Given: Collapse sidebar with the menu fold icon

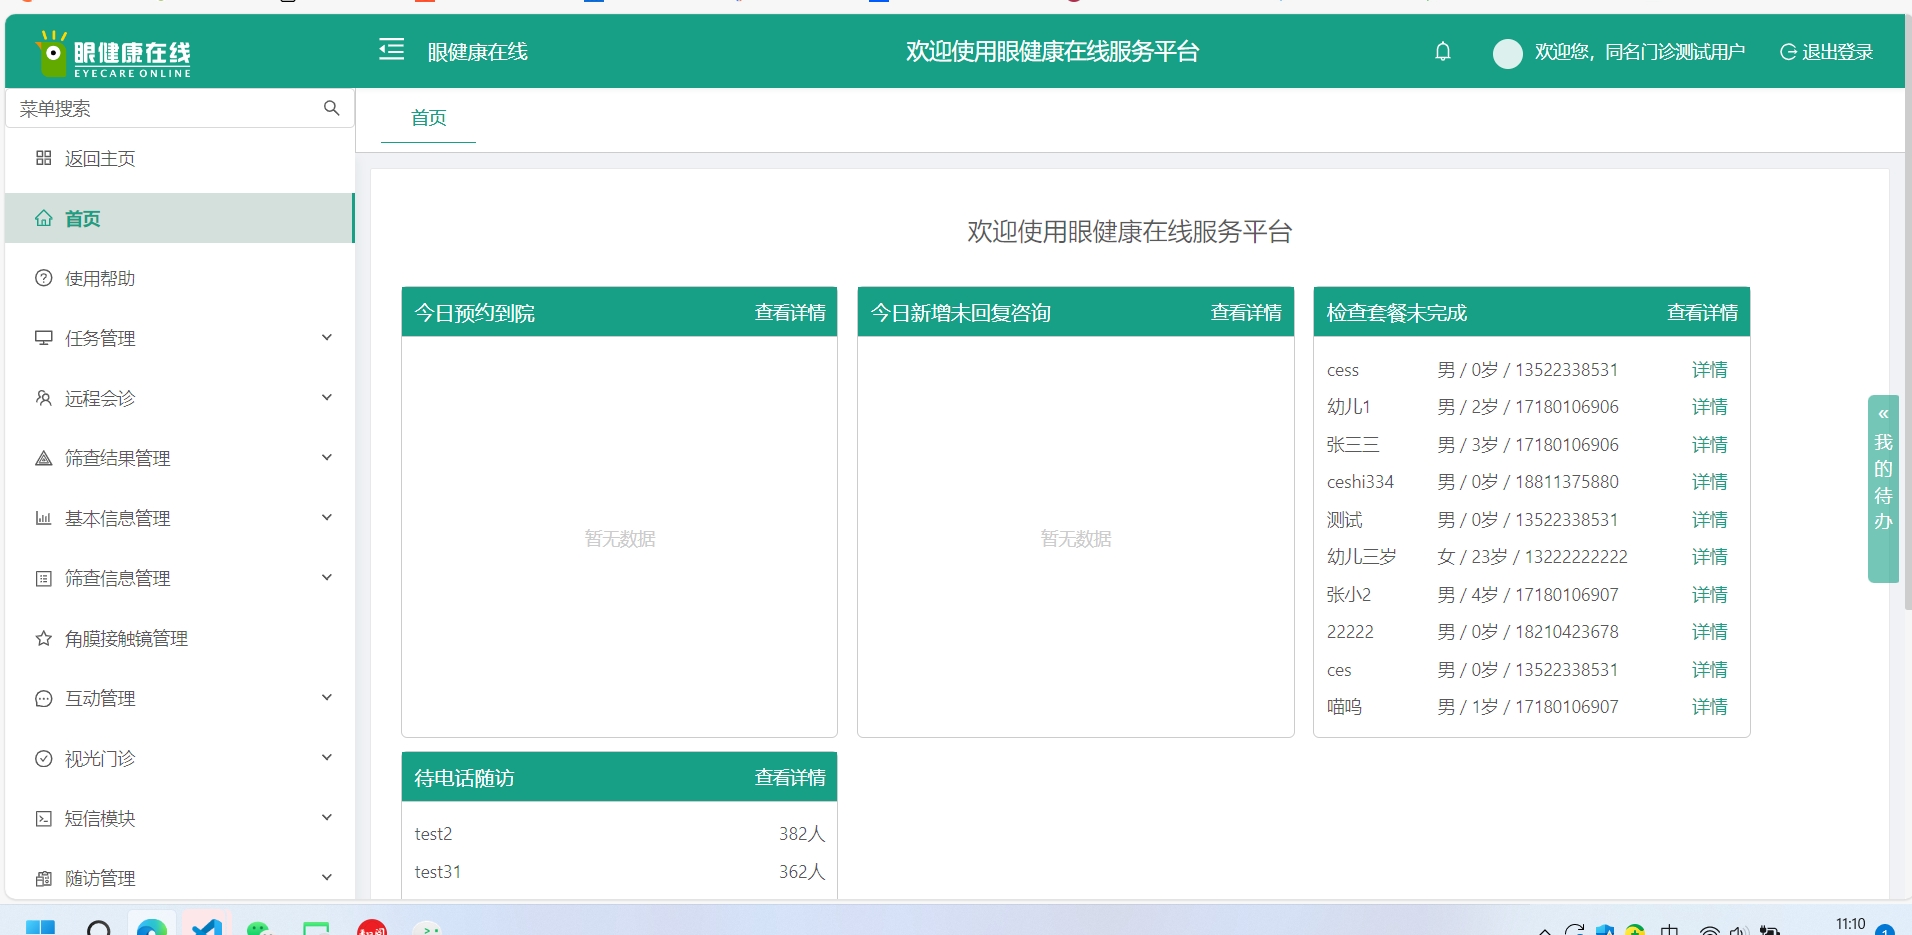Looking at the screenshot, I should [x=392, y=49].
